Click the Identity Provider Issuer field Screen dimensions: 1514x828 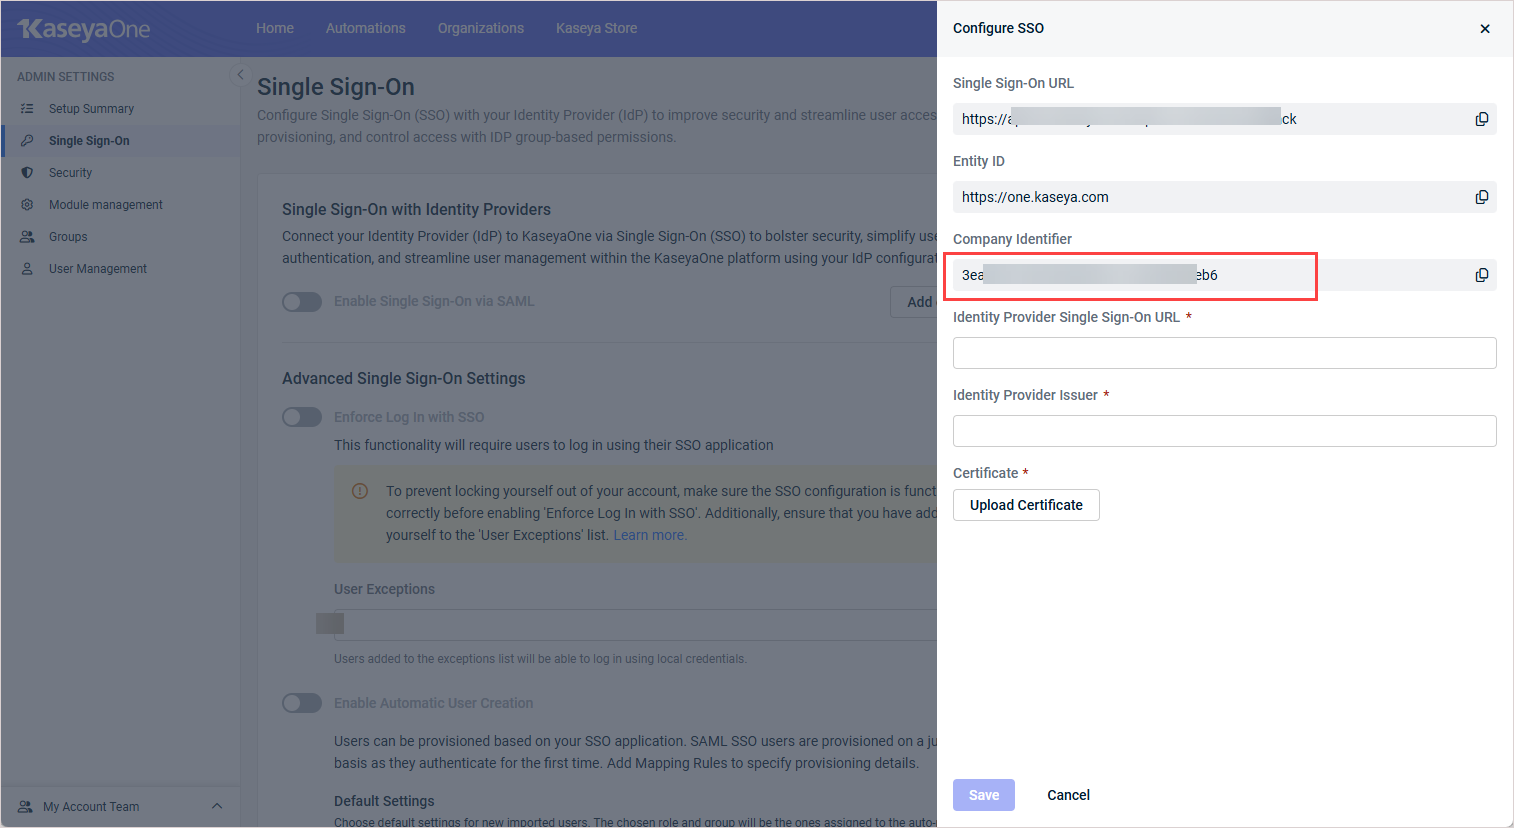(1224, 431)
